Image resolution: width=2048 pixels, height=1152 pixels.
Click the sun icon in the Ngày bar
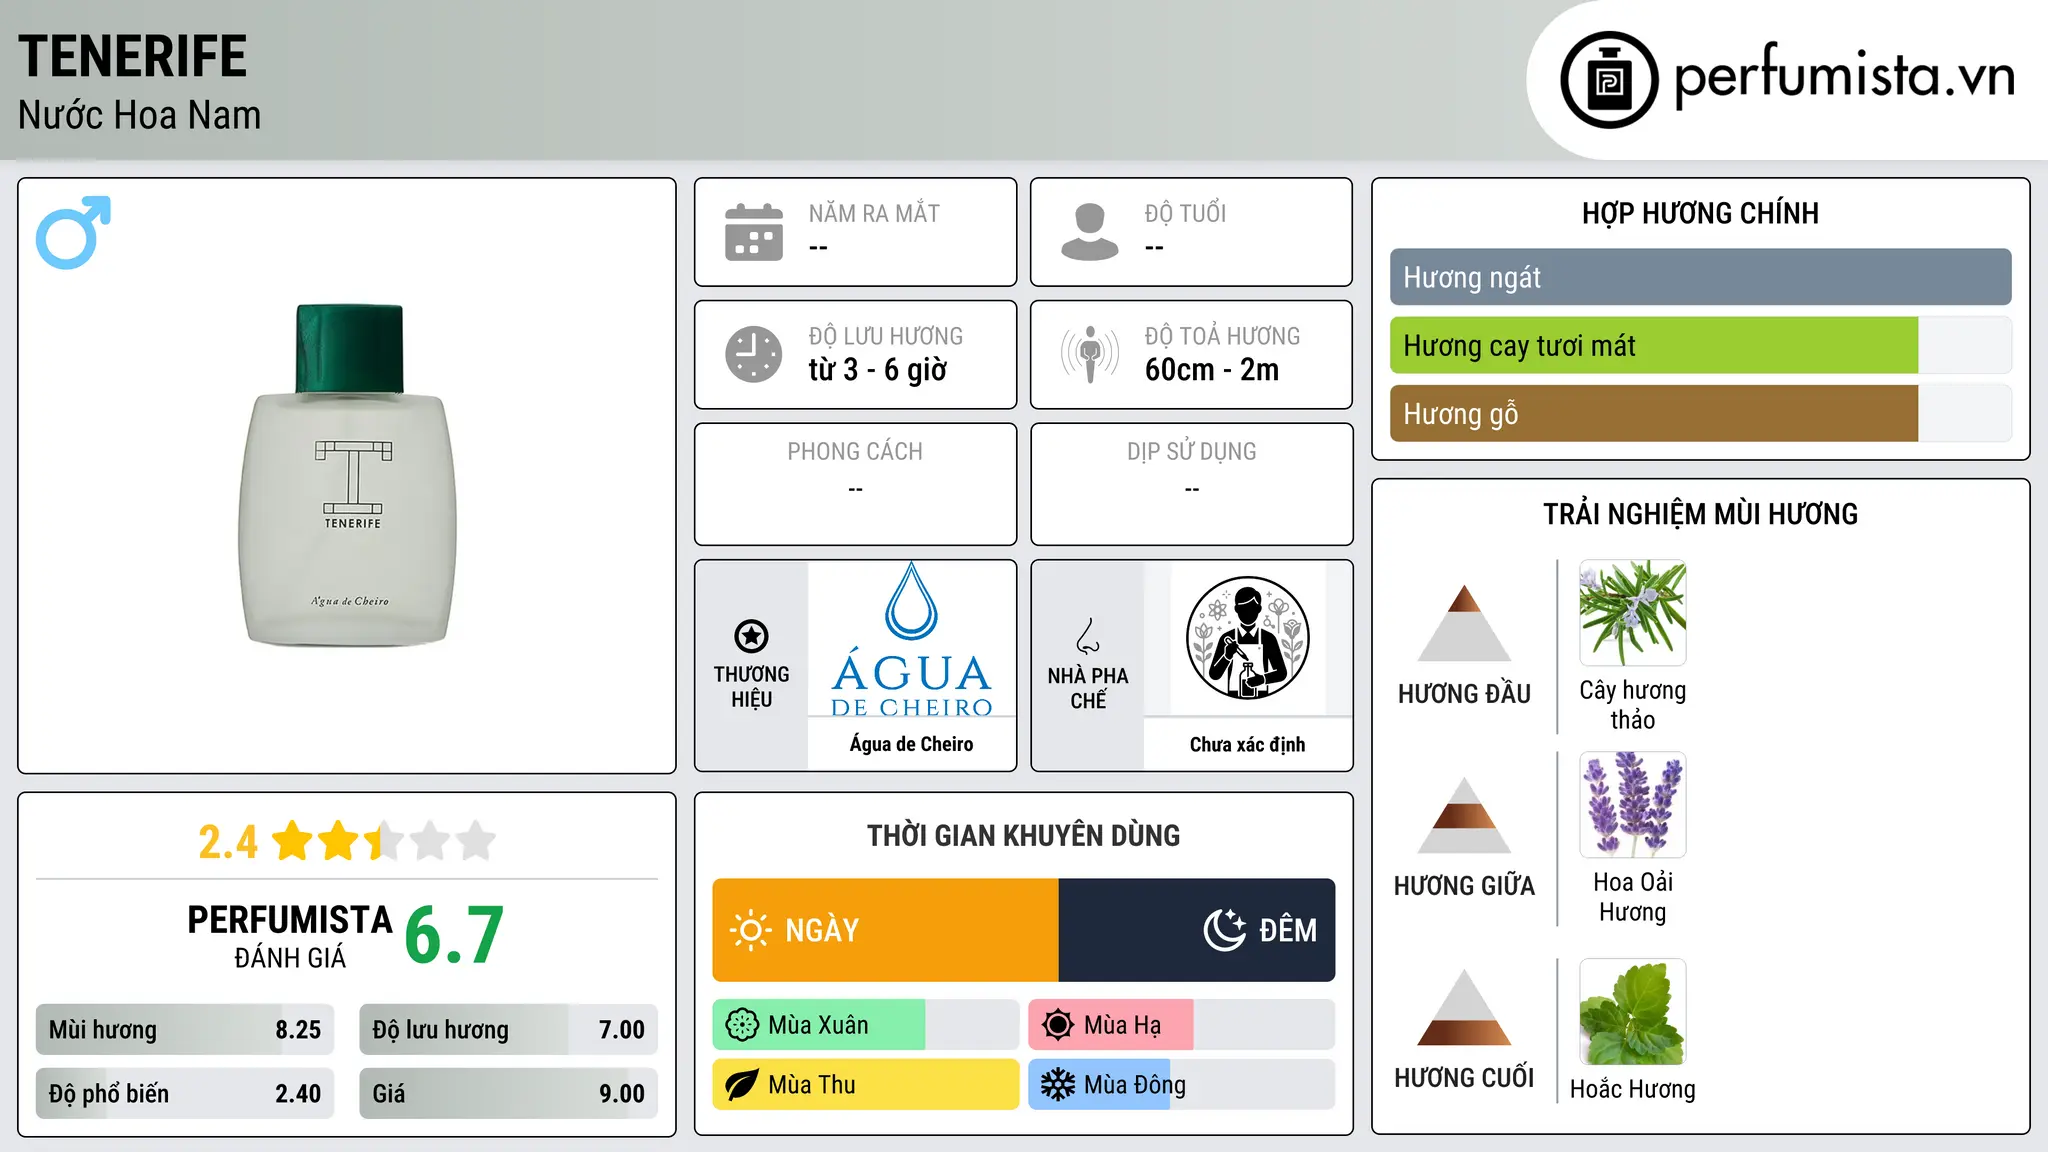tap(750, 930)
